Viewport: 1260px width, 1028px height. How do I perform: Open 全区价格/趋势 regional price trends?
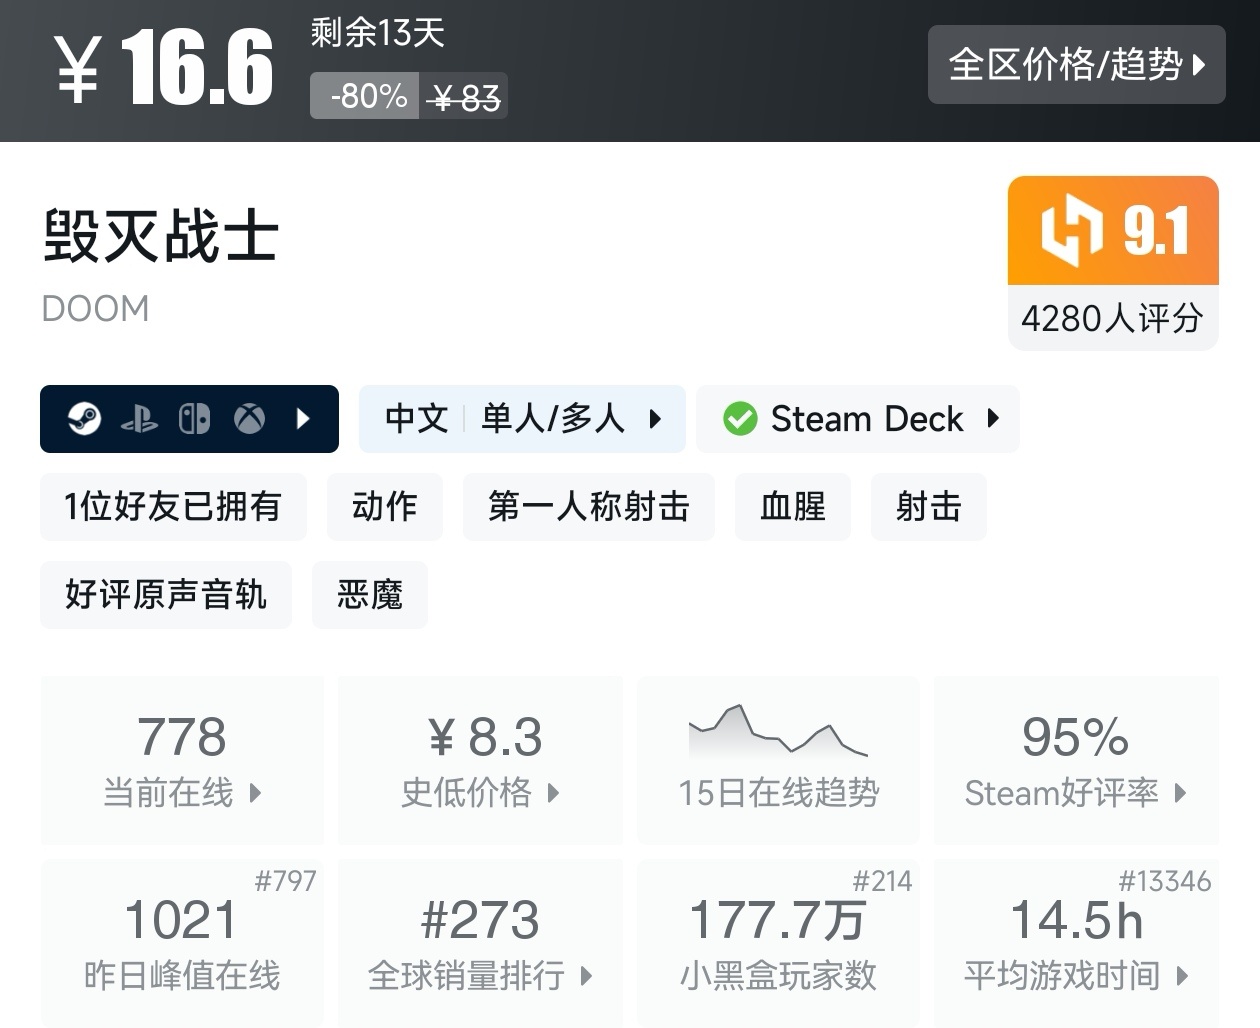(x=1076, y=65)
